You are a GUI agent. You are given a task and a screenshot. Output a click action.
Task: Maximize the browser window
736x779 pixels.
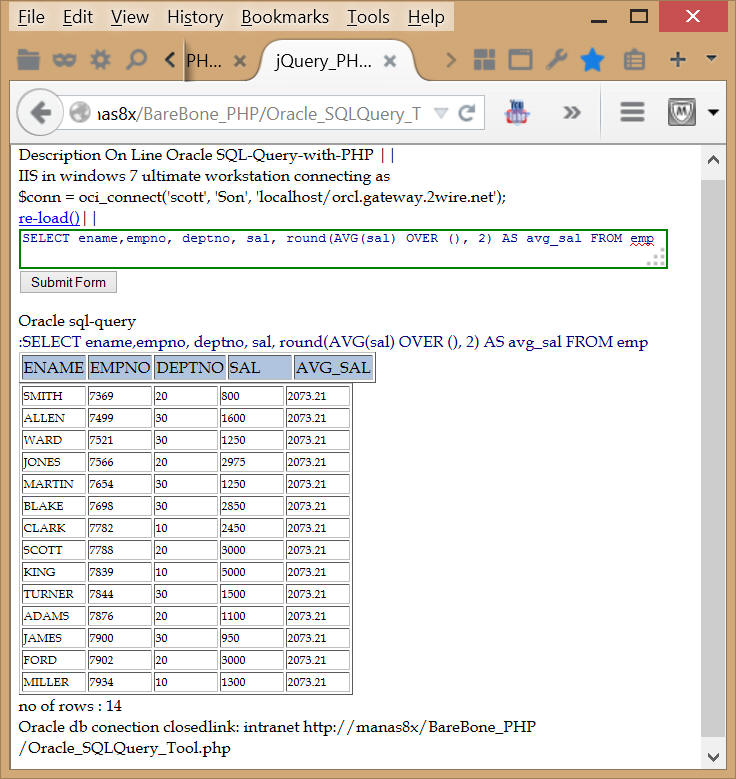639,16
